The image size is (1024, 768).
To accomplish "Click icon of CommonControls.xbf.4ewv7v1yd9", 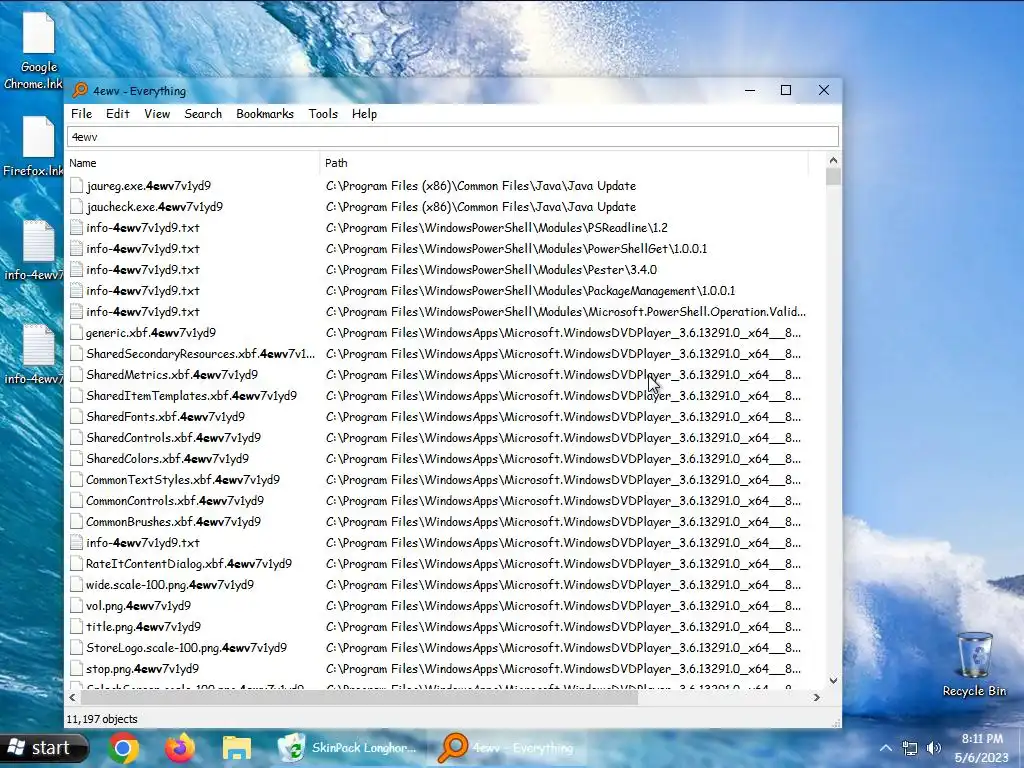I will (x=76, y=501).
